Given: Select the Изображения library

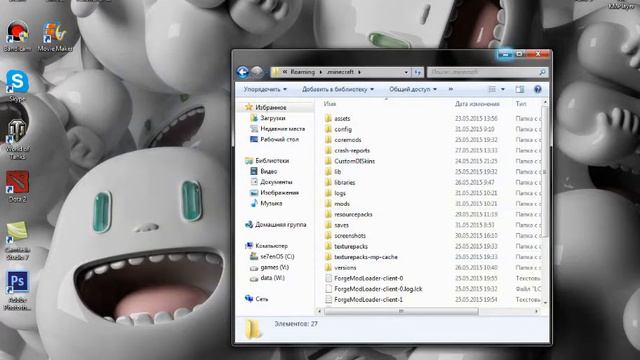Looking at the screenshot, I should click(280, 192).
